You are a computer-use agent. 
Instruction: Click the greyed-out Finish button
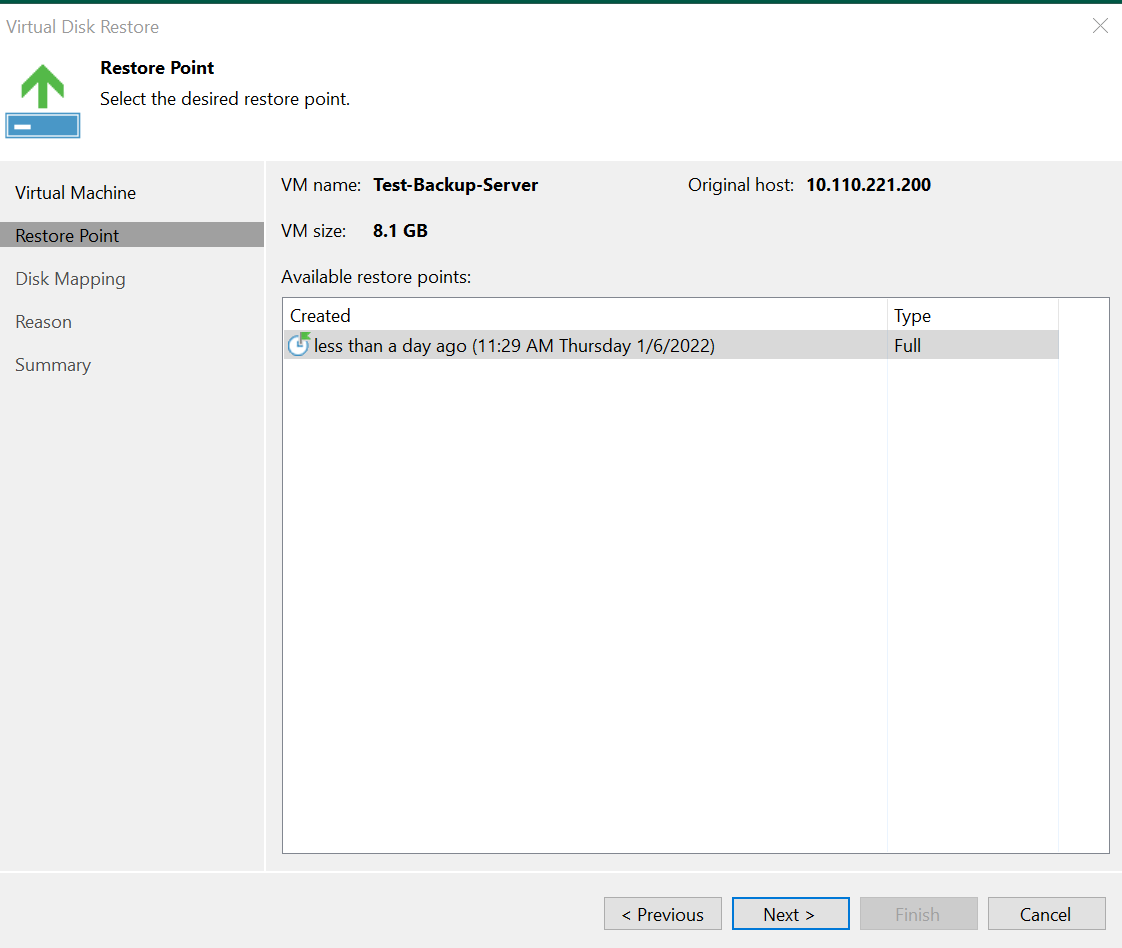tap(918, 914)
